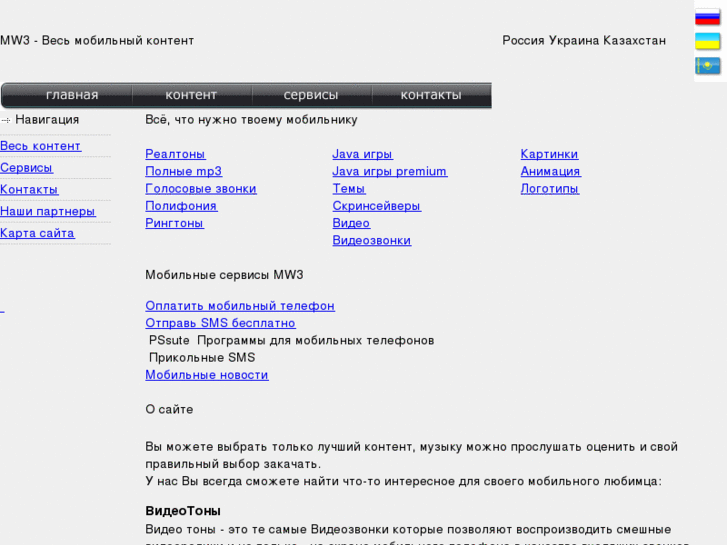Click the Прикольные SMS text
The image size is (727, 545).
click(x=202, y=358)
